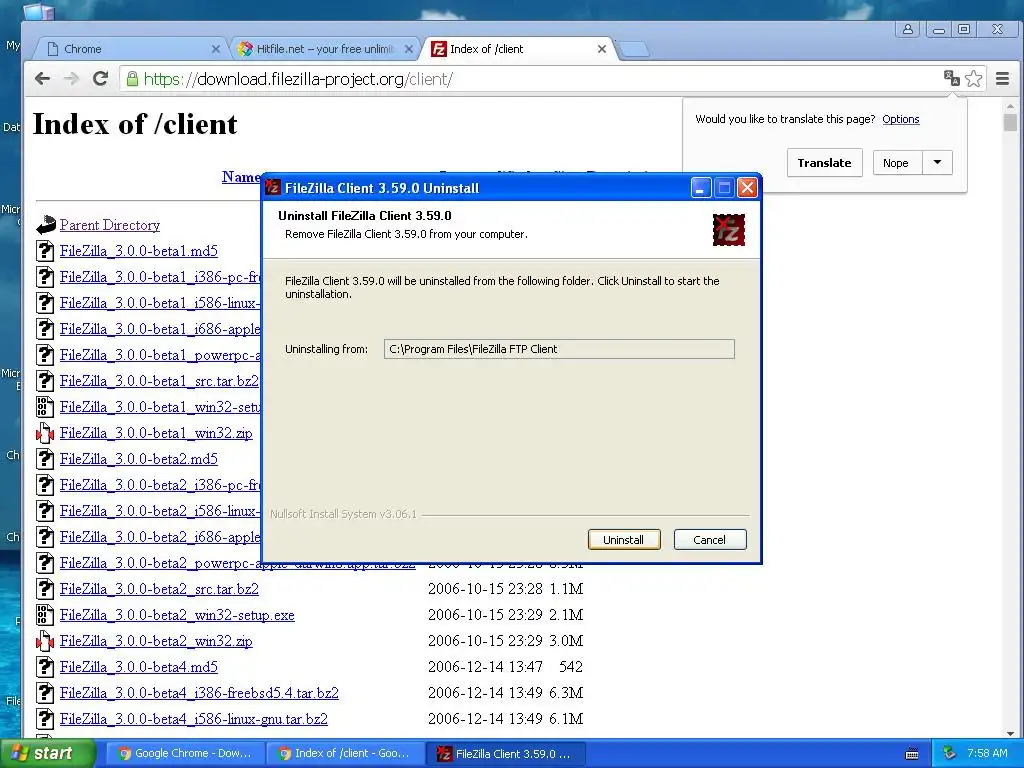The image size is (1024, 768).
Task: Click the archive icon beside FileZilla_3.0.0-beta2_win32.zip
Action: click(x=44, y=641)
